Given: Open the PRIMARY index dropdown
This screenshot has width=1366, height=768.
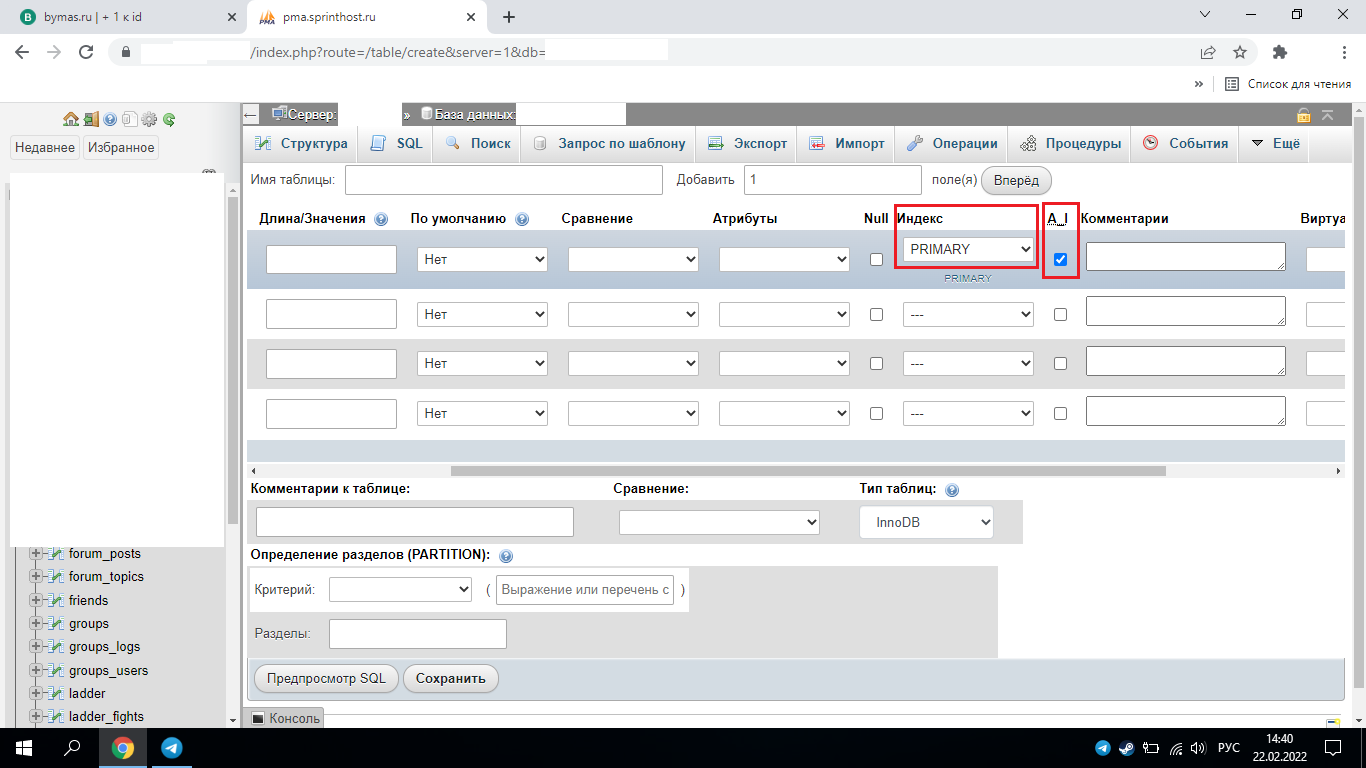Looking at the screenshot, I should pos(967,249).
